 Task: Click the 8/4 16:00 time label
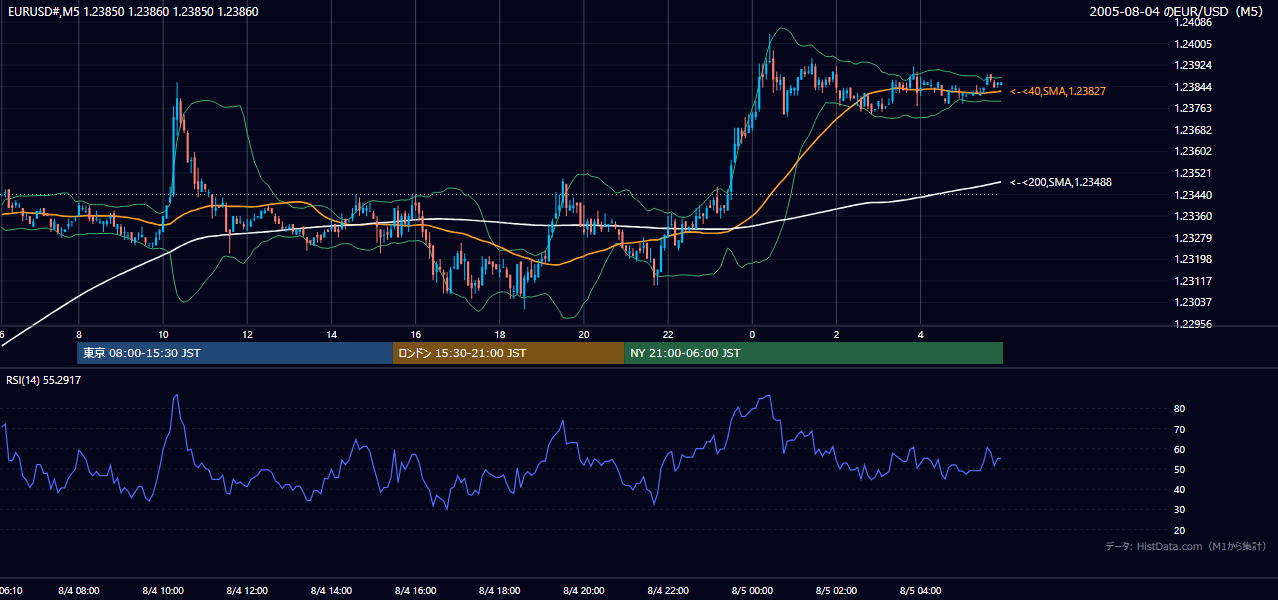[416, 591]
